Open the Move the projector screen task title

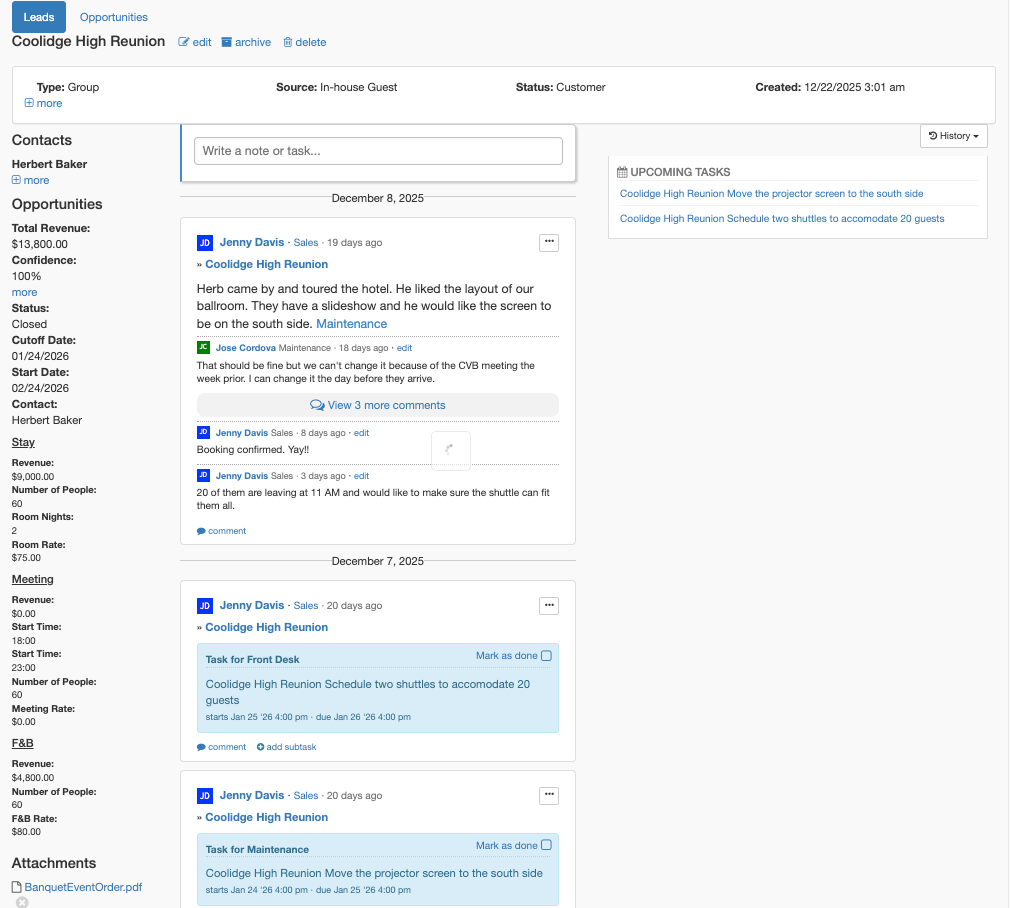click(x=374, y=873)
